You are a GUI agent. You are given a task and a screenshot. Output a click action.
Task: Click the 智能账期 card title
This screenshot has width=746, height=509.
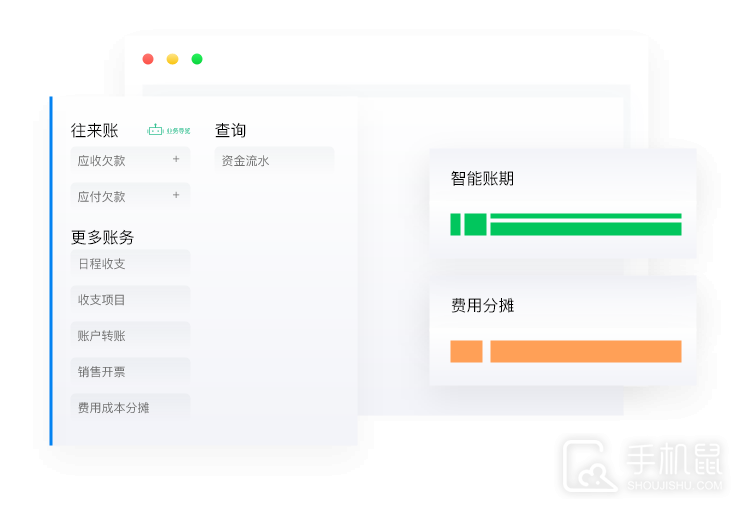tap(482, 179)
